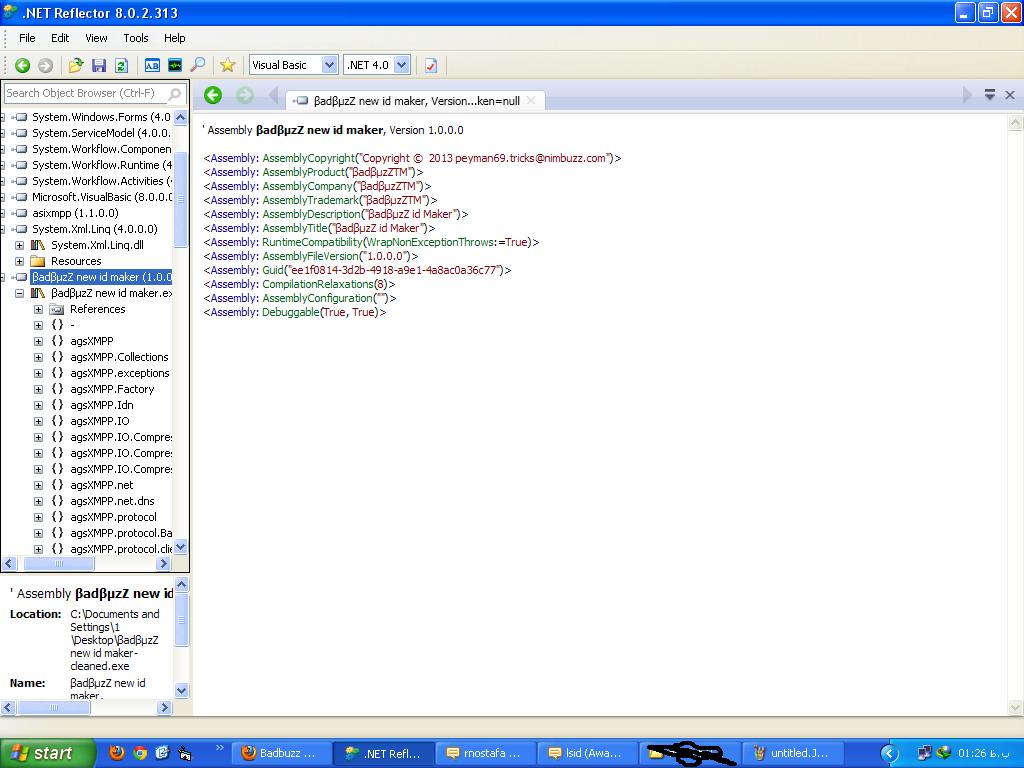1024x768 pixels.
Task: Select System.ServiceModel assembly
Action: [101, 133]
